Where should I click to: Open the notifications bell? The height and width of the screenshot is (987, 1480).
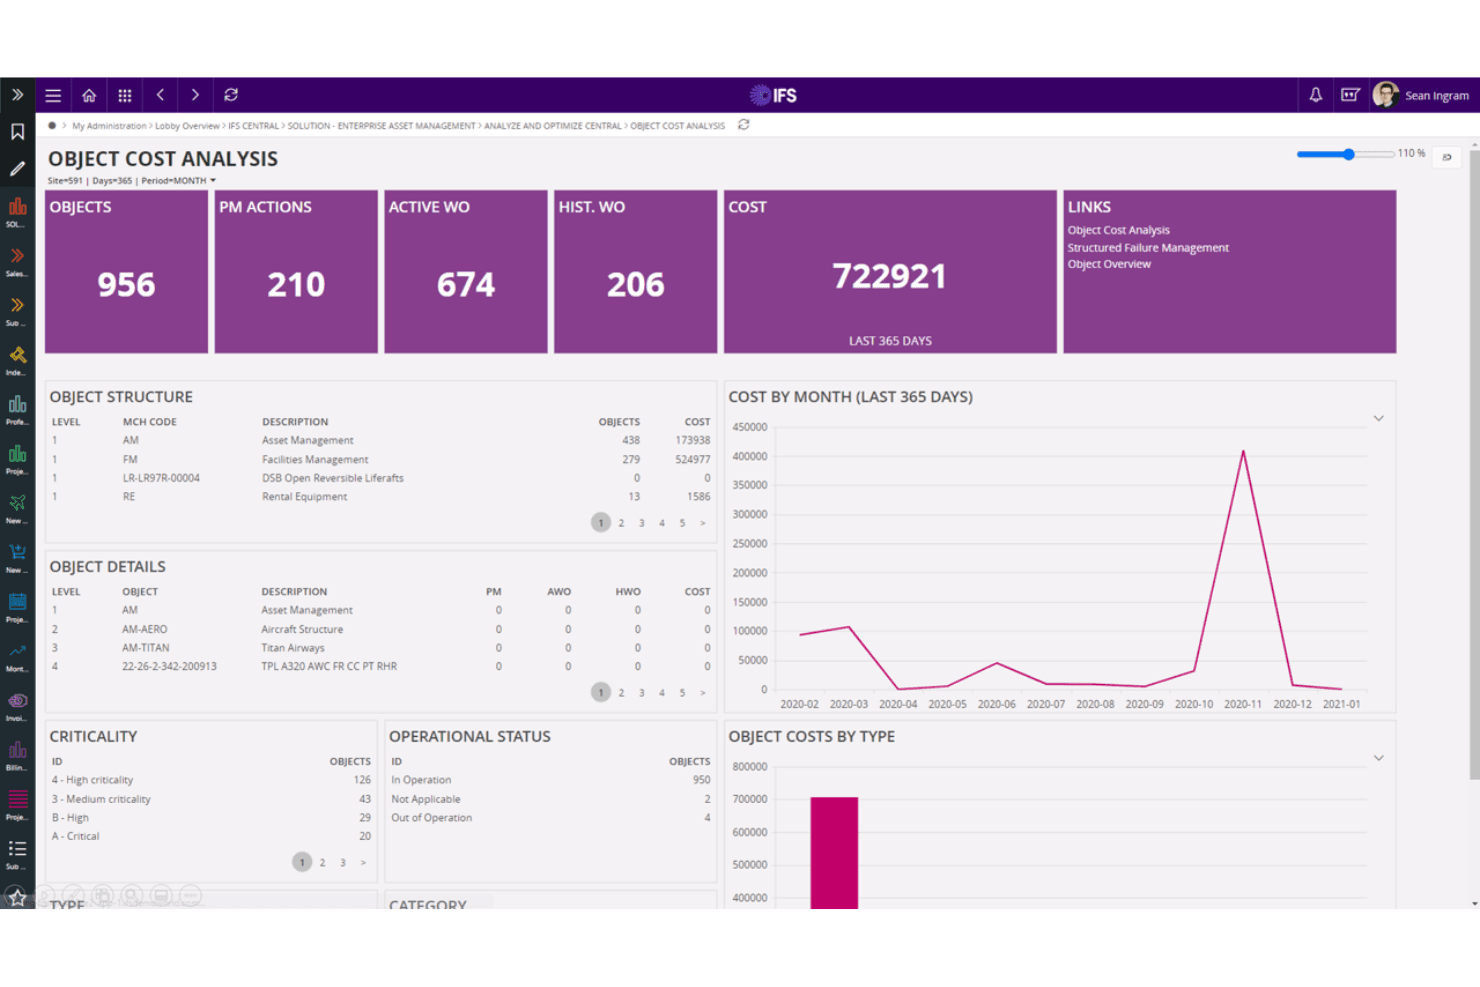[x=1316, y=95]
